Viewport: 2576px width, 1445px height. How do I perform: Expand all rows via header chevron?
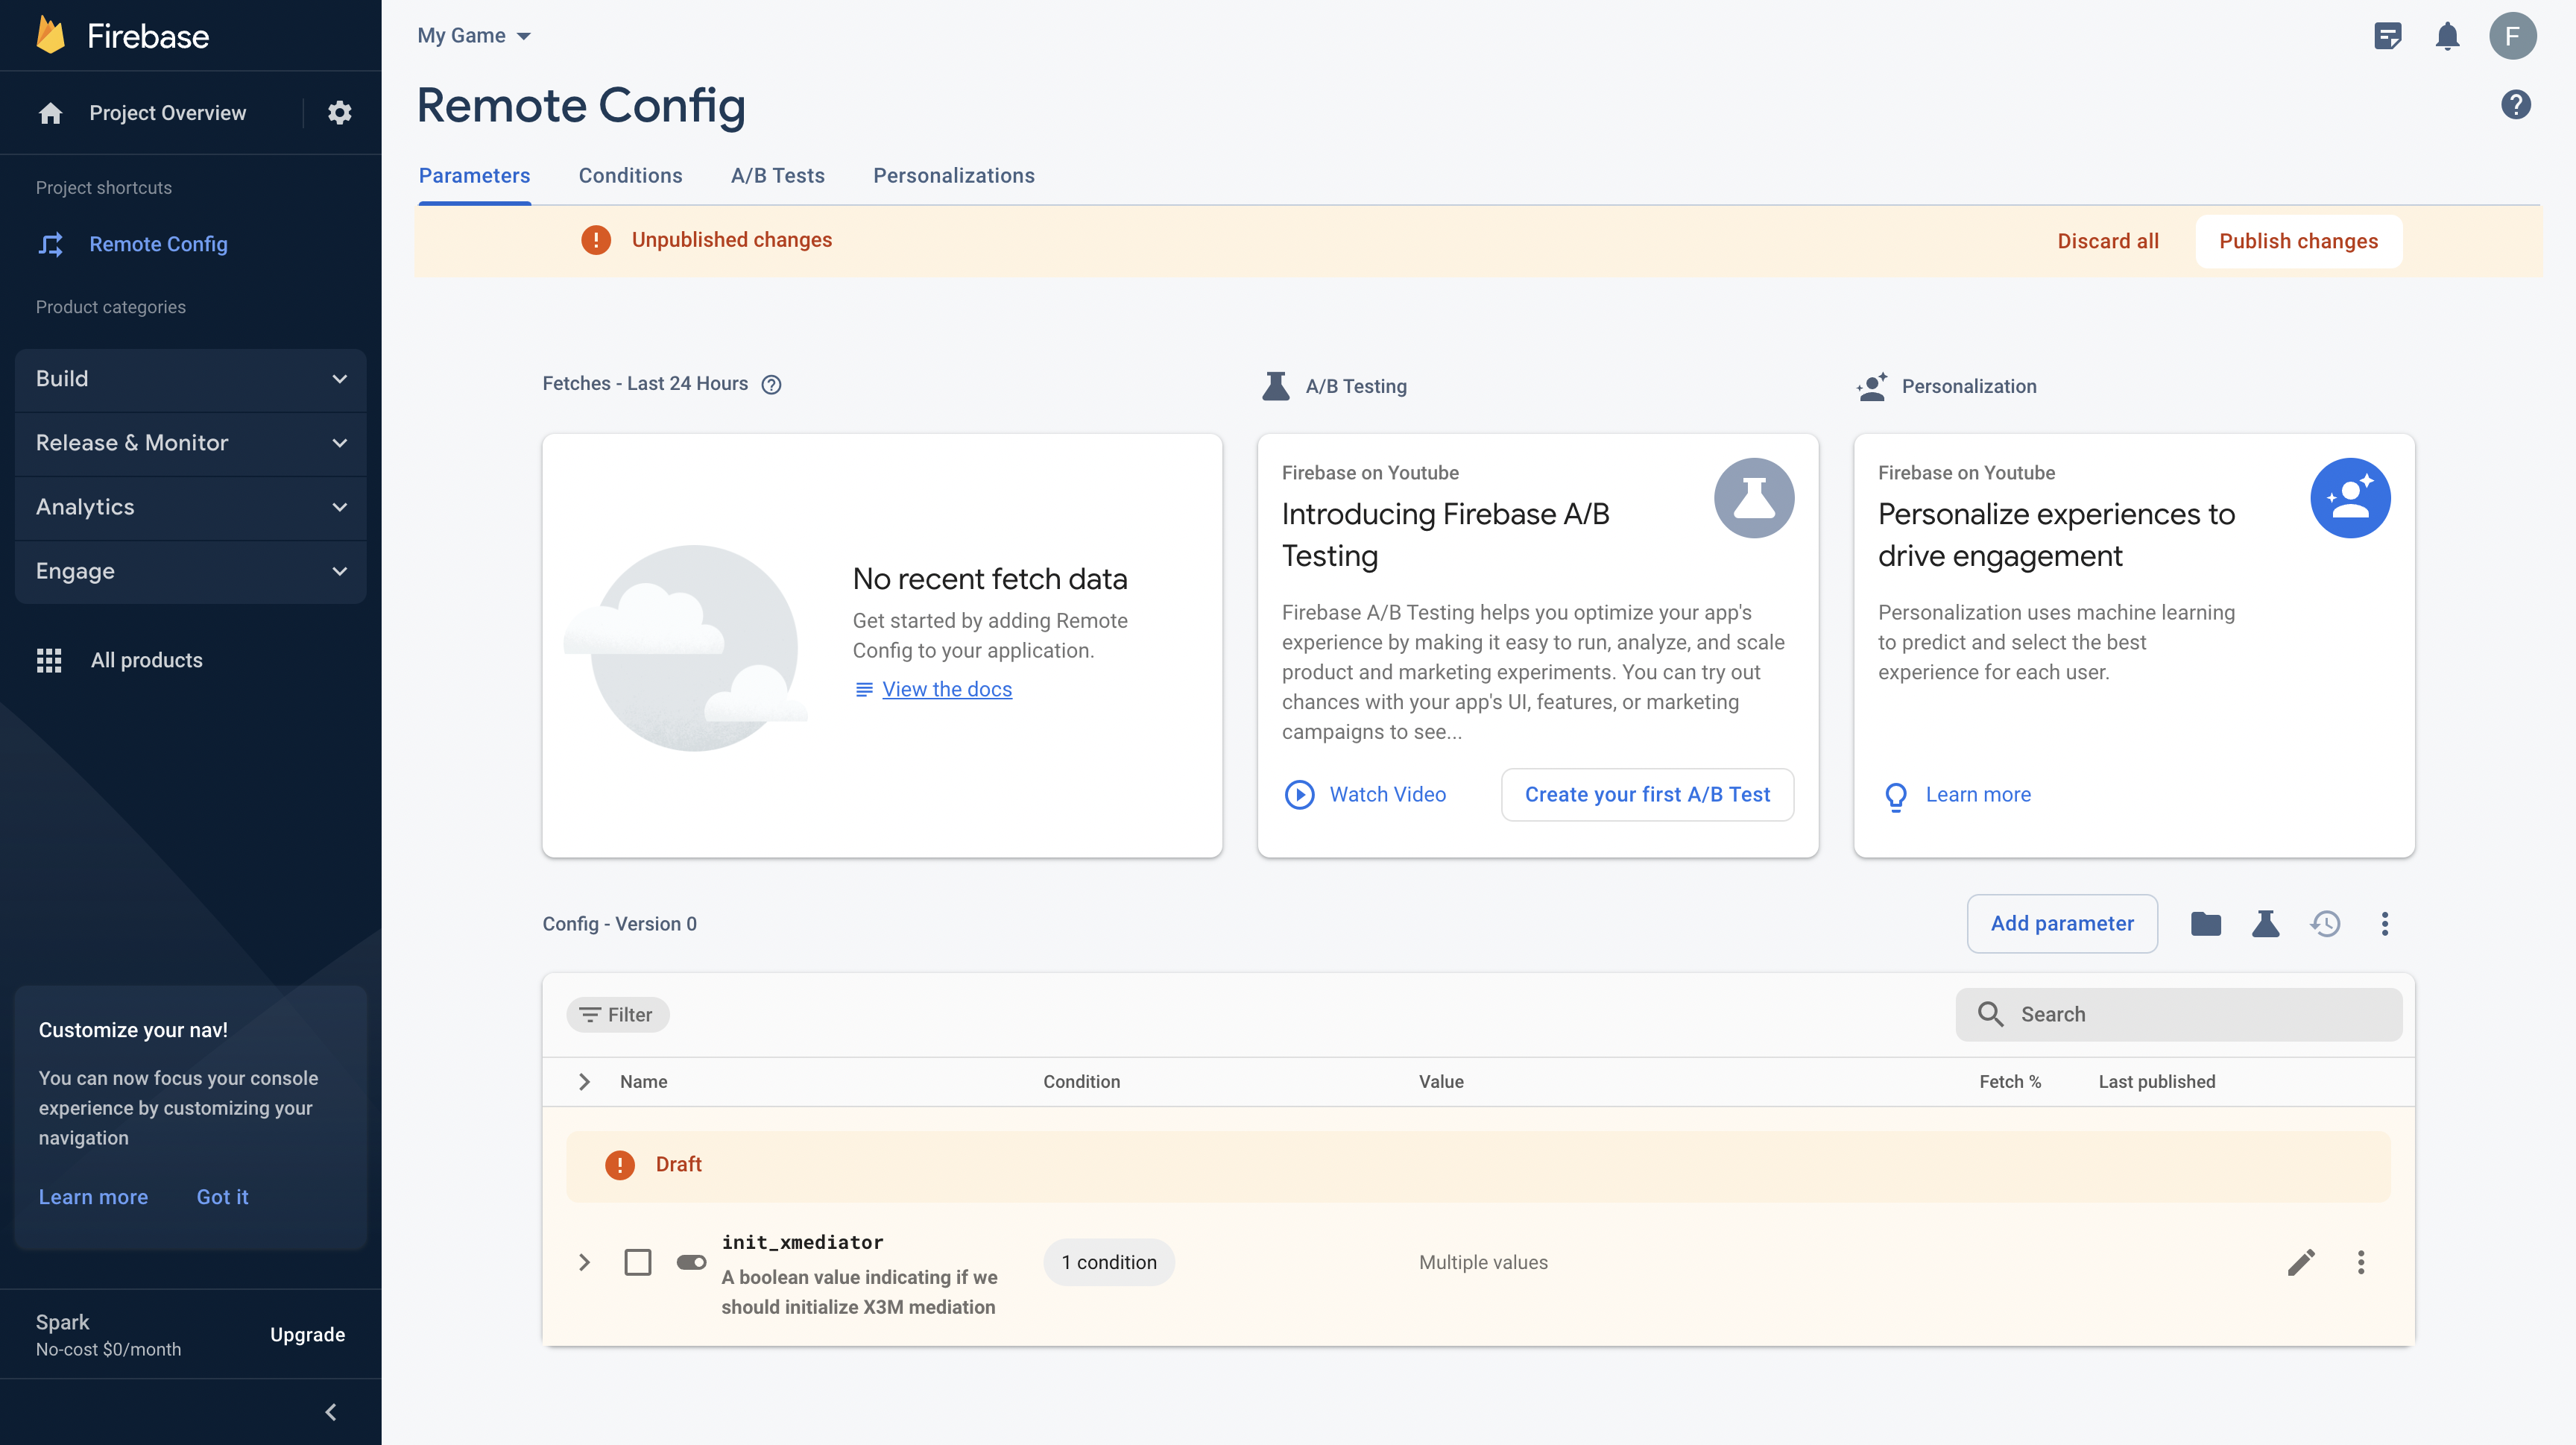coord(584,1082)
